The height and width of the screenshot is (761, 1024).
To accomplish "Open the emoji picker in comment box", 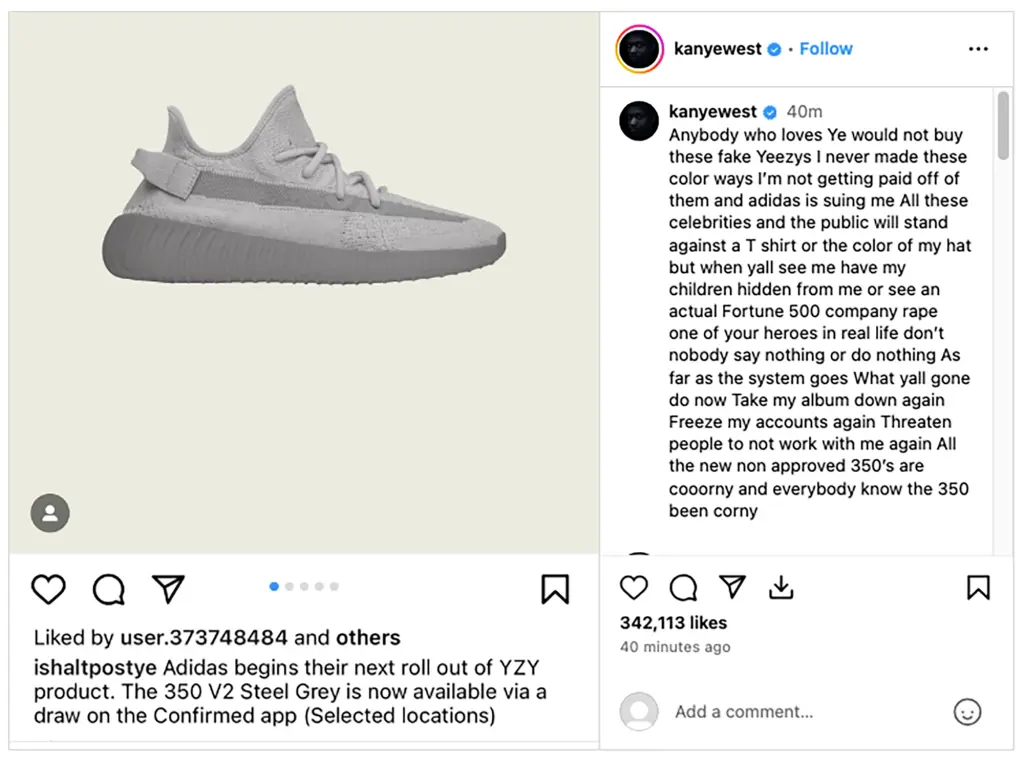I will (967, 712).
